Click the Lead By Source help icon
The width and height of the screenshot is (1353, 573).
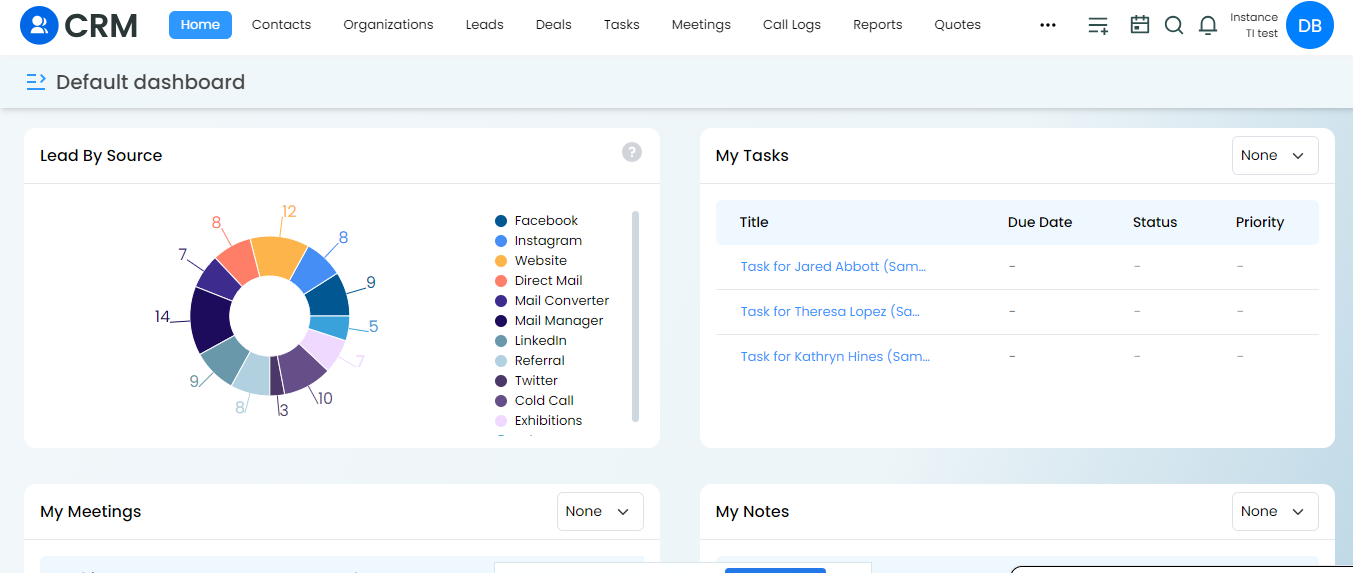pyautogui.click(x=632, y=152)
